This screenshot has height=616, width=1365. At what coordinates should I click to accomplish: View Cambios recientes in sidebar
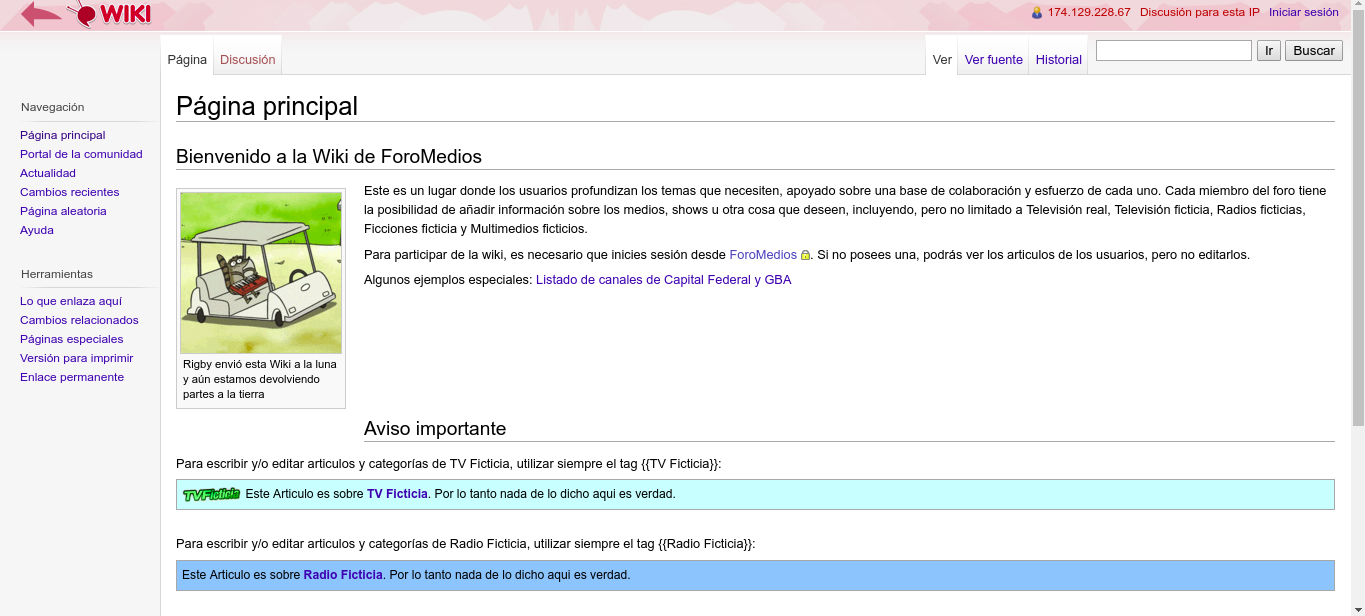coord(70,192)
